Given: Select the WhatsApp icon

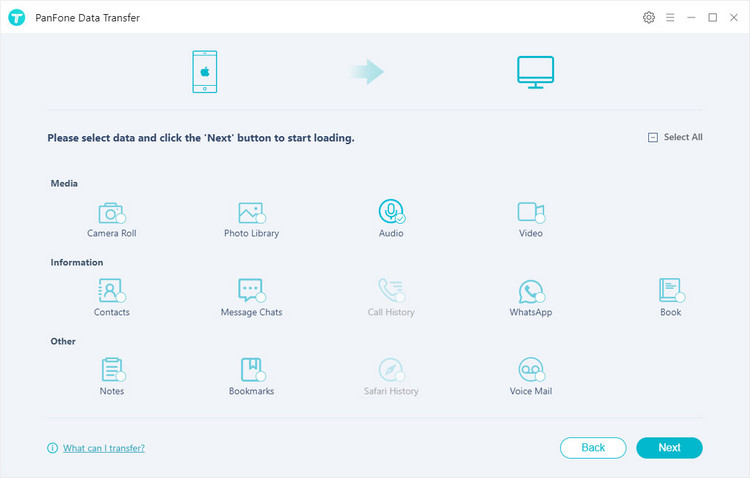Looking at the screenshot, I should tap(531, 291).
